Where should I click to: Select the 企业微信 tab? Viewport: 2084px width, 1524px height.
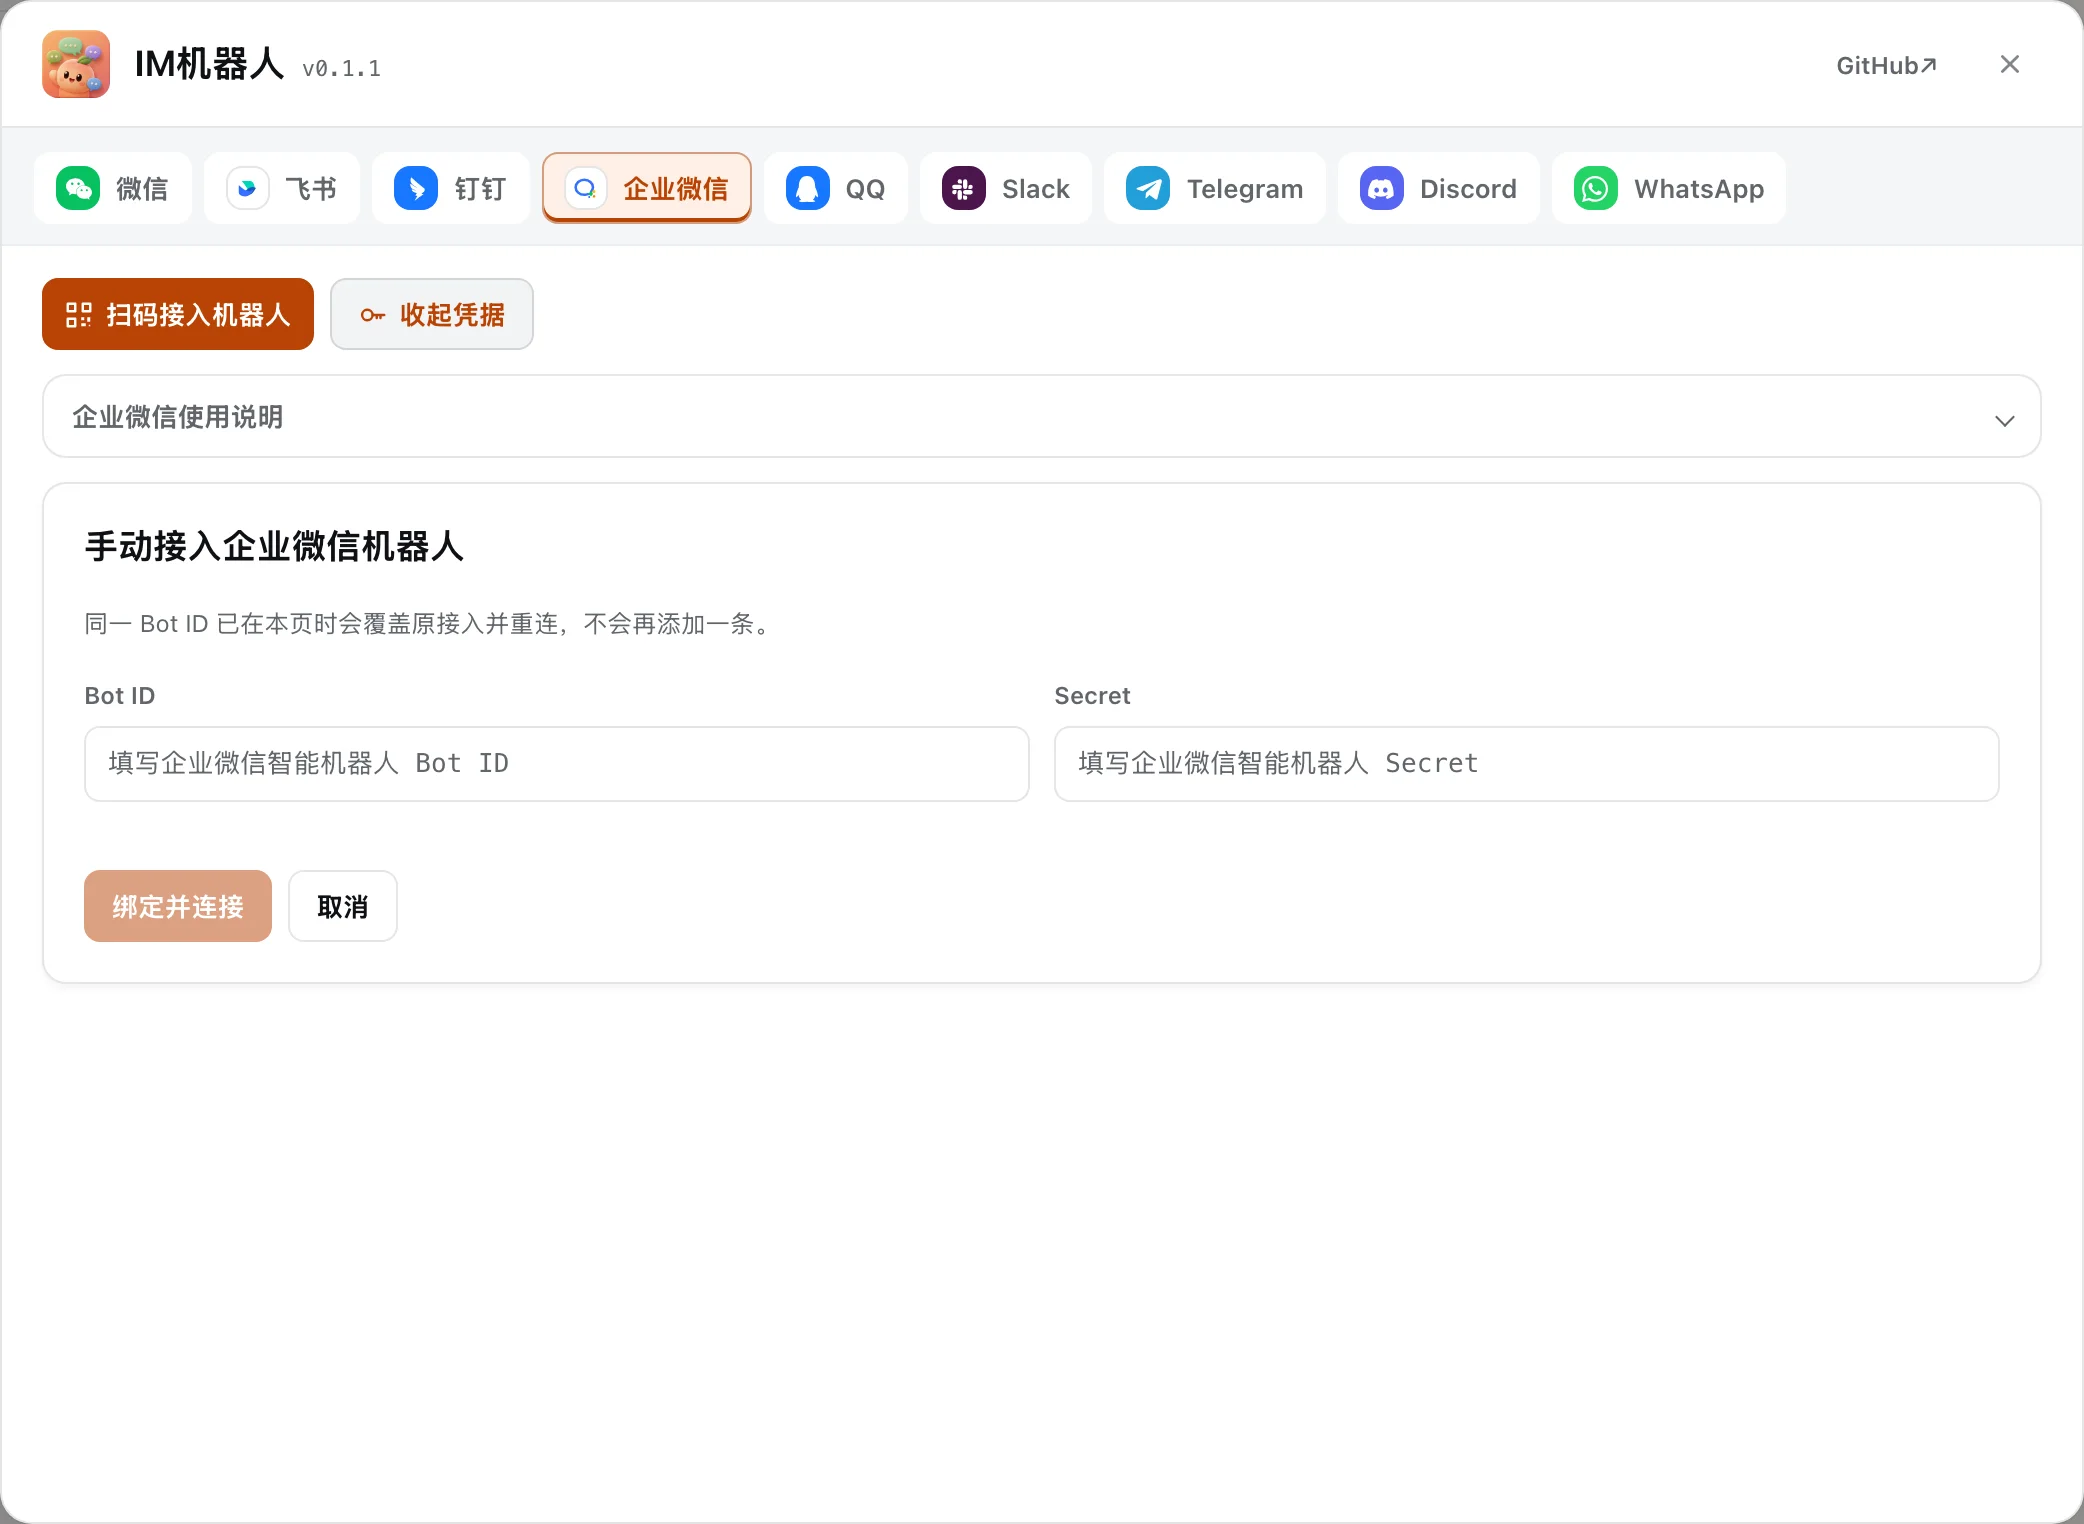647,188
